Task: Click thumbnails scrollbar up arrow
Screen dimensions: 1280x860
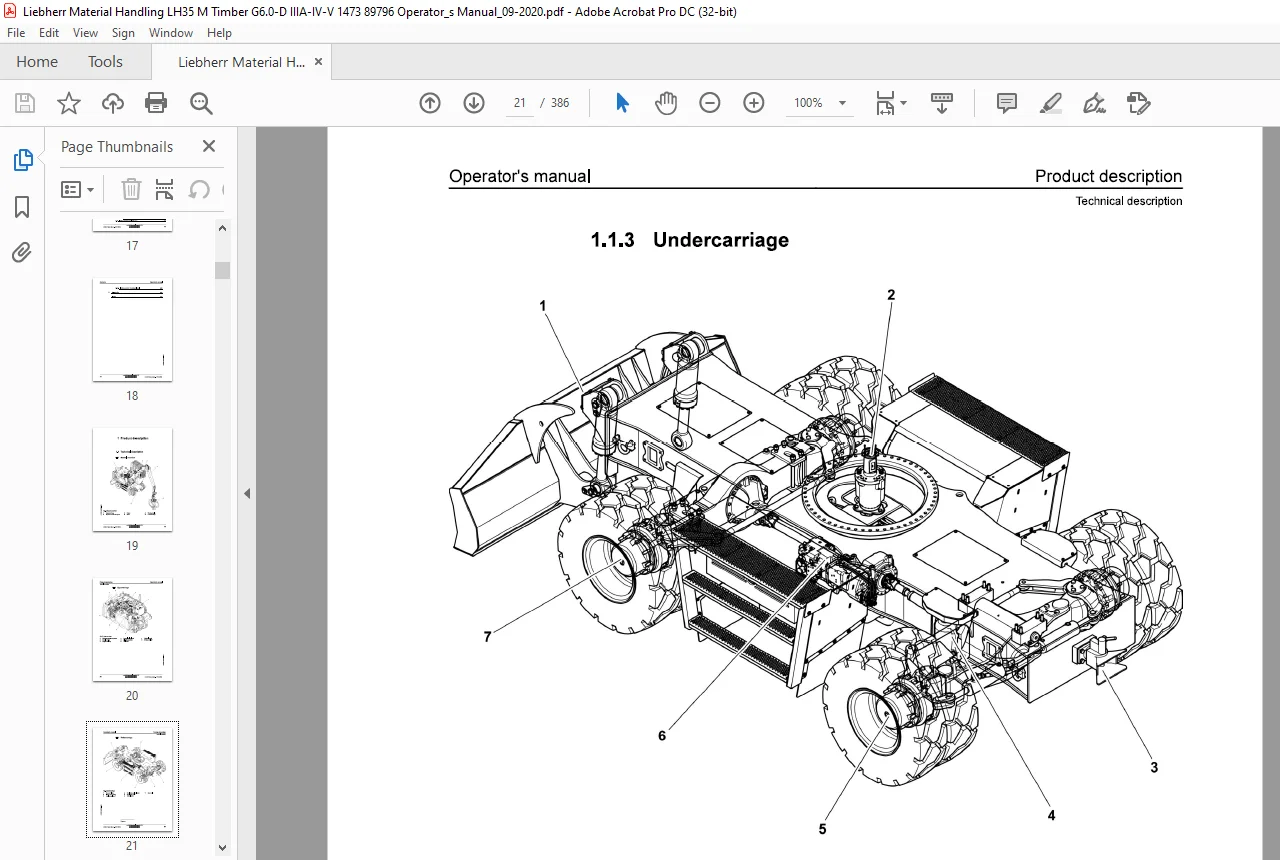Action: point(223,227)
